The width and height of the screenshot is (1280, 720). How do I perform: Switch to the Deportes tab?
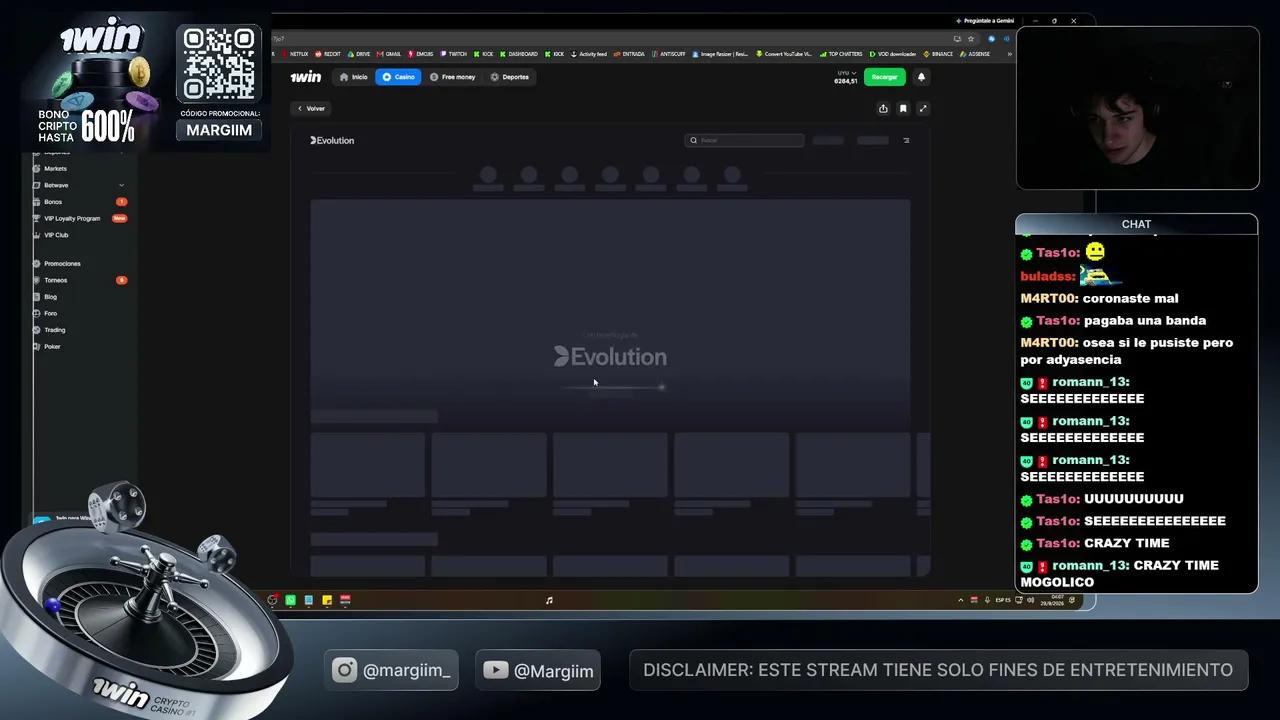(509, 77)
